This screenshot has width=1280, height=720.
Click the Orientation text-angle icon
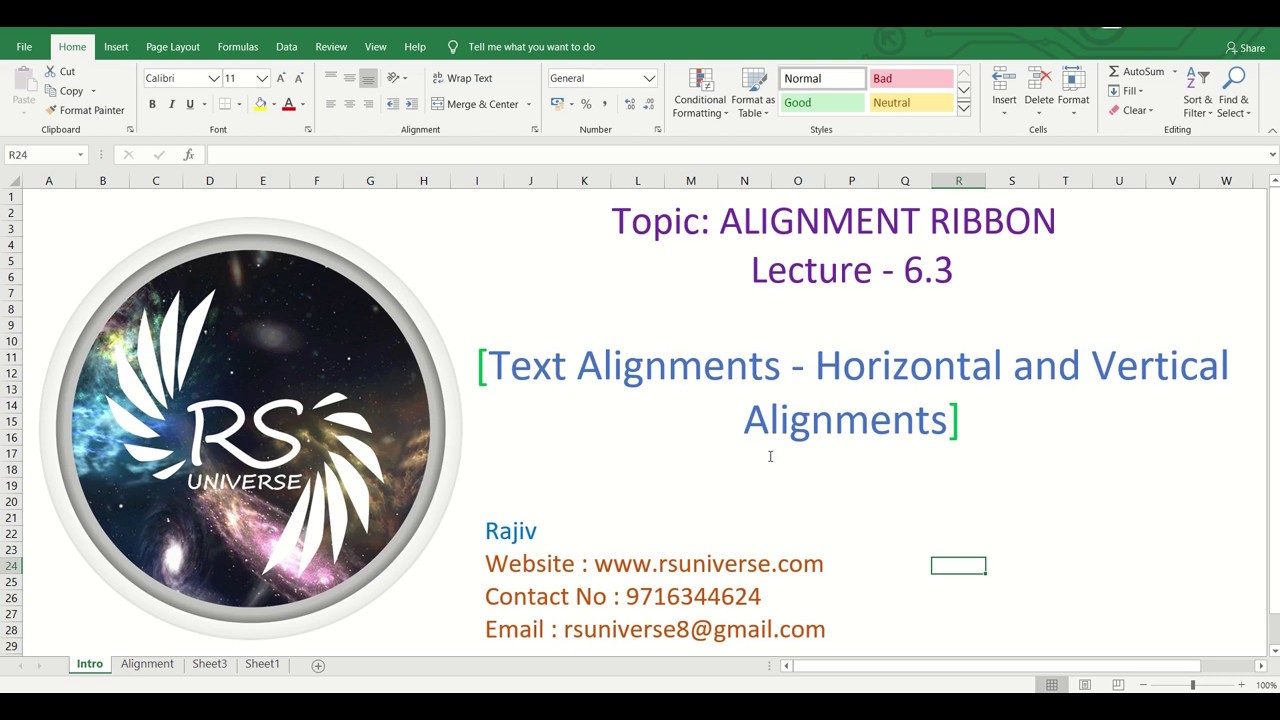pos(394,78)
